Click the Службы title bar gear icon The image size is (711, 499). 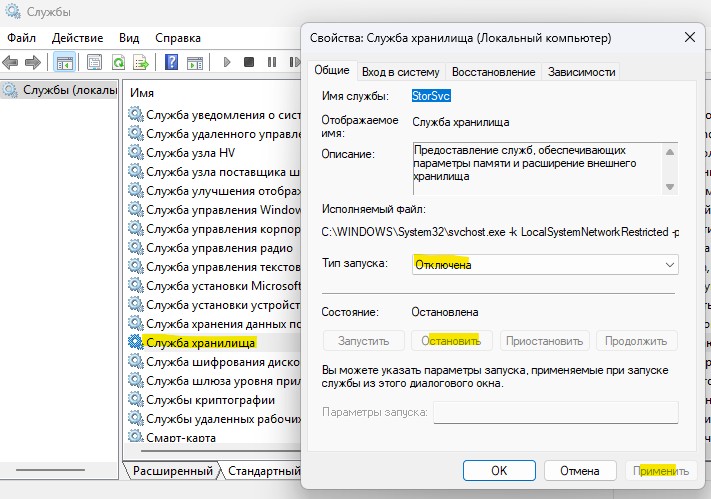pyautogui.click(x=12, y=11)
